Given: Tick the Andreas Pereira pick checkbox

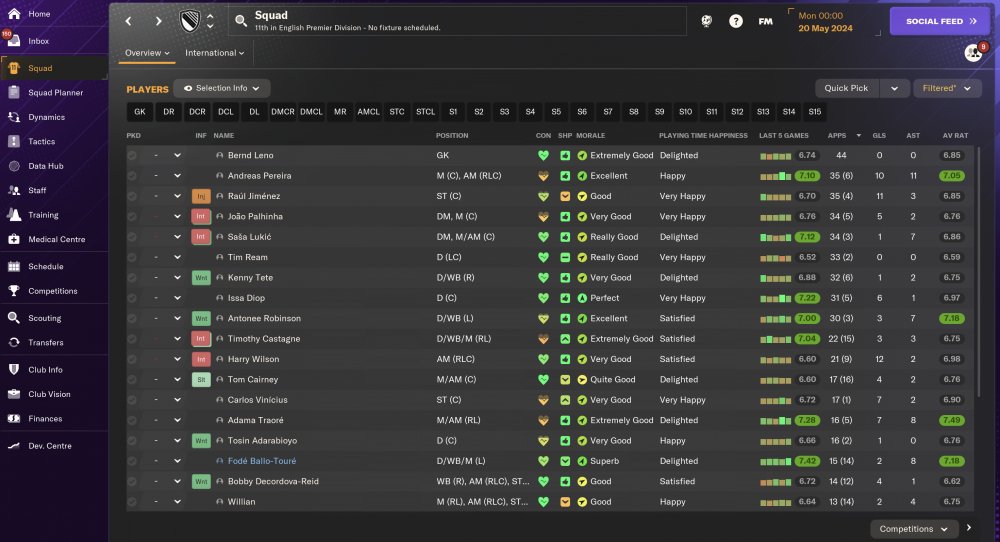Looking at the screenshot, I should (132, 176).
